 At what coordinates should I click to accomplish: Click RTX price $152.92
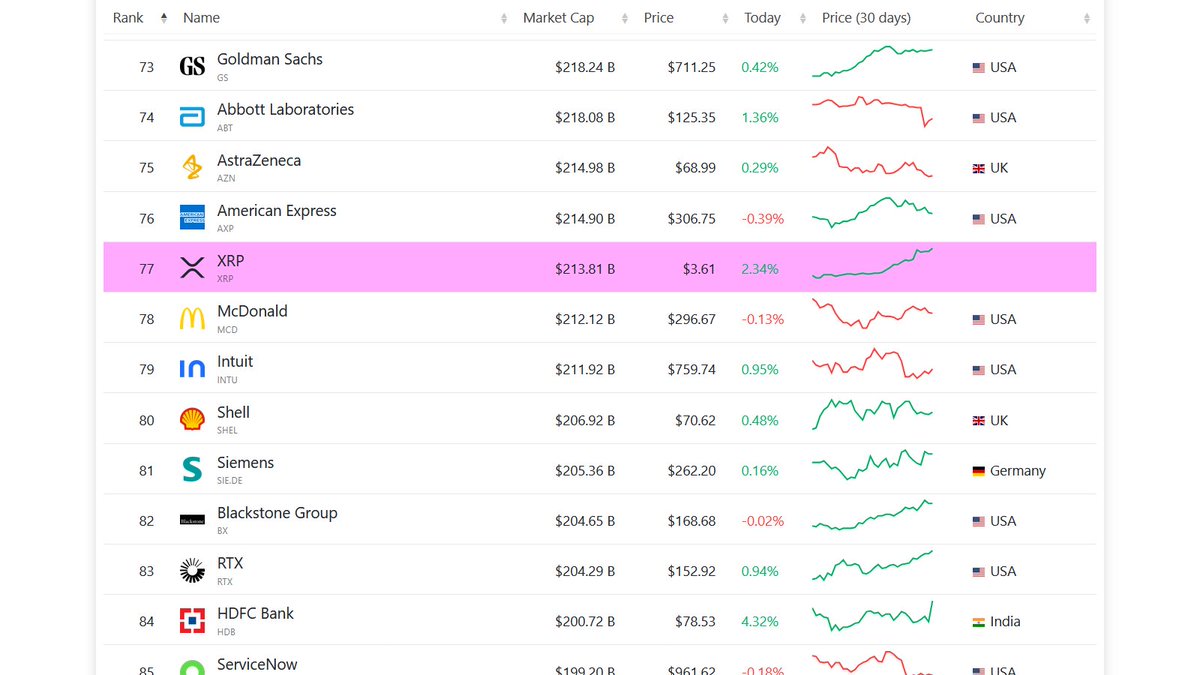click(x=692, y=572)
